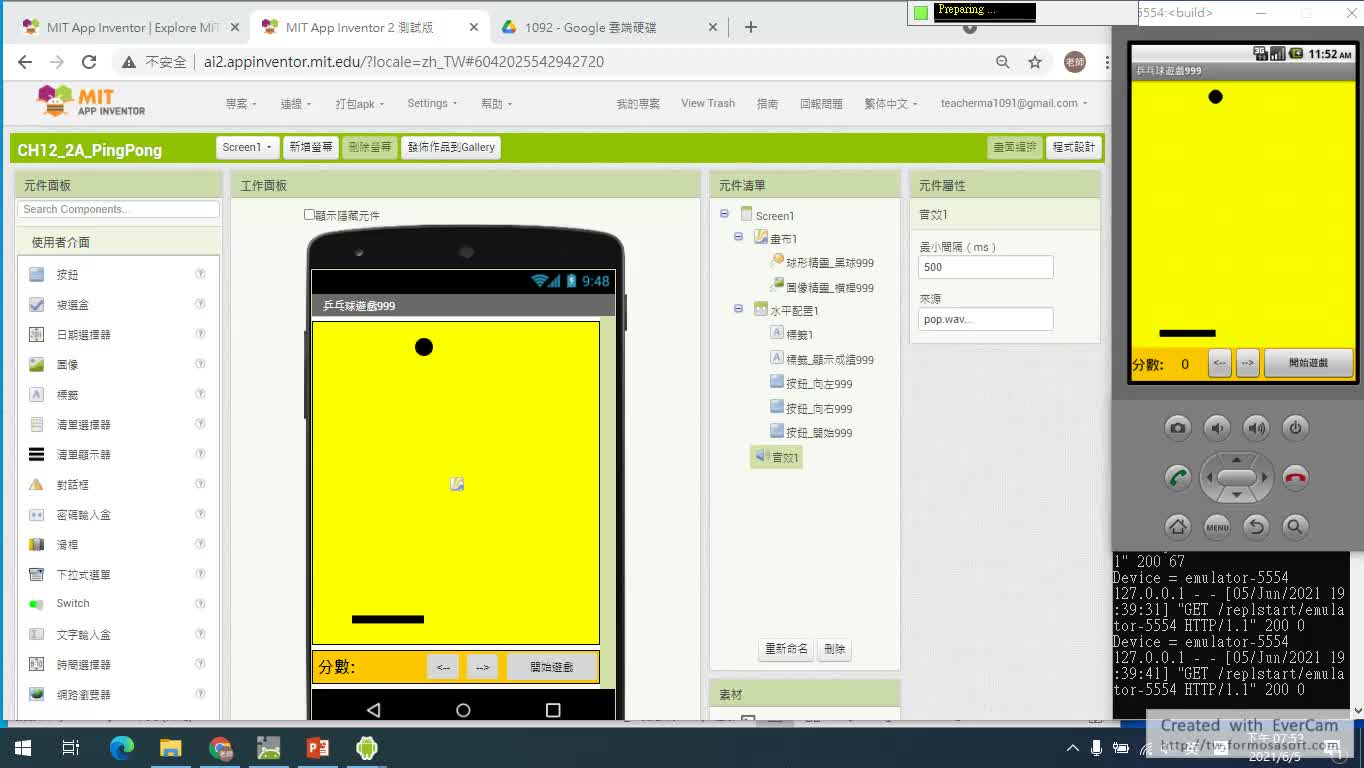
Task: Select the 複選盒 checkbox component
Action: point(72,304)
